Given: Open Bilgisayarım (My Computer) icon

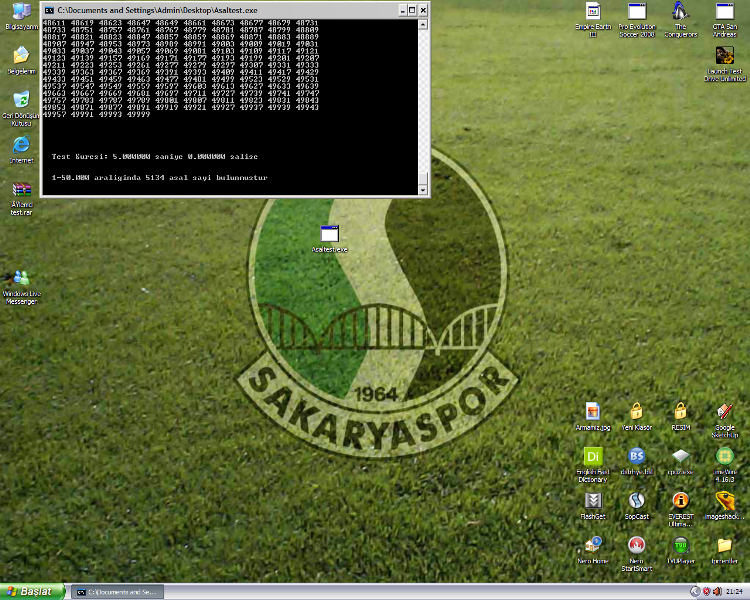Looking at the screenshot, I should click(22, 17).
